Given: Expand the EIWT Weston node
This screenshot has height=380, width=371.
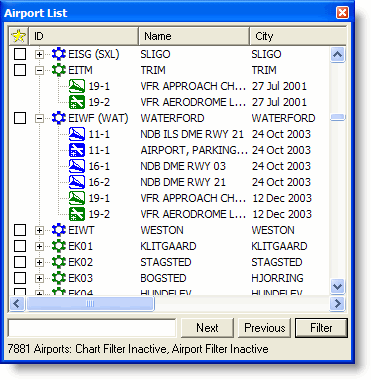Looking at the screenshot, I should coord(39,230).
